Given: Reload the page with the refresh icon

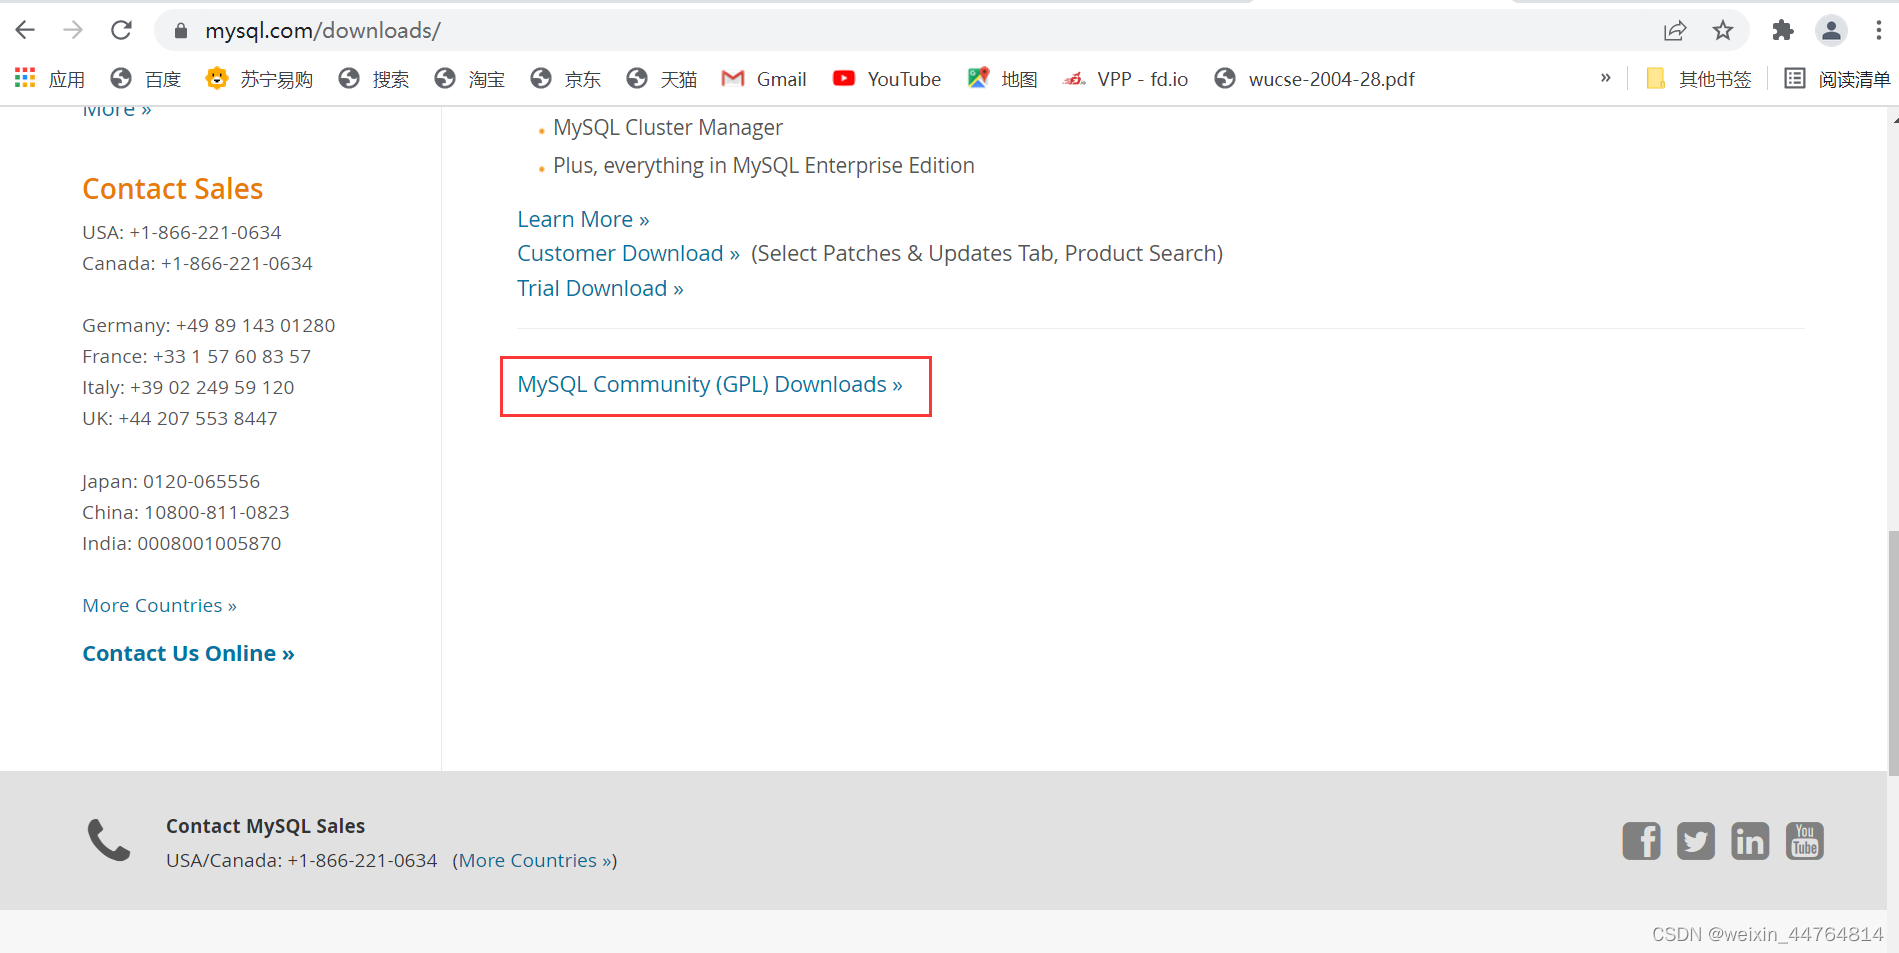Looking at the screenshot, I should [x=121, y=30].
